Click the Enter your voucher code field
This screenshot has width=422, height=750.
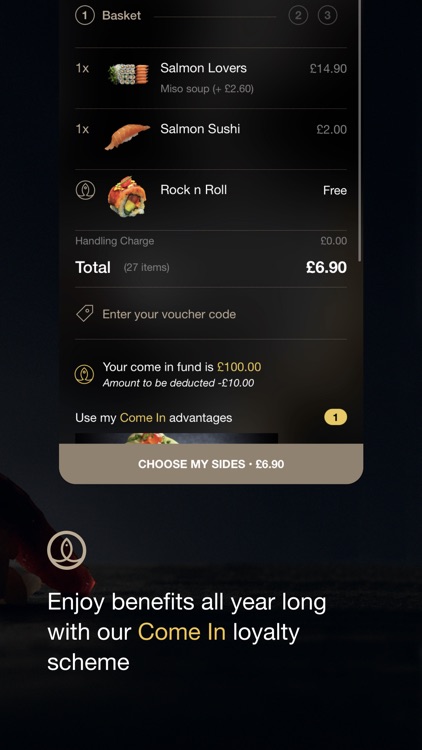pyautogui.click(x=211, y=314)
